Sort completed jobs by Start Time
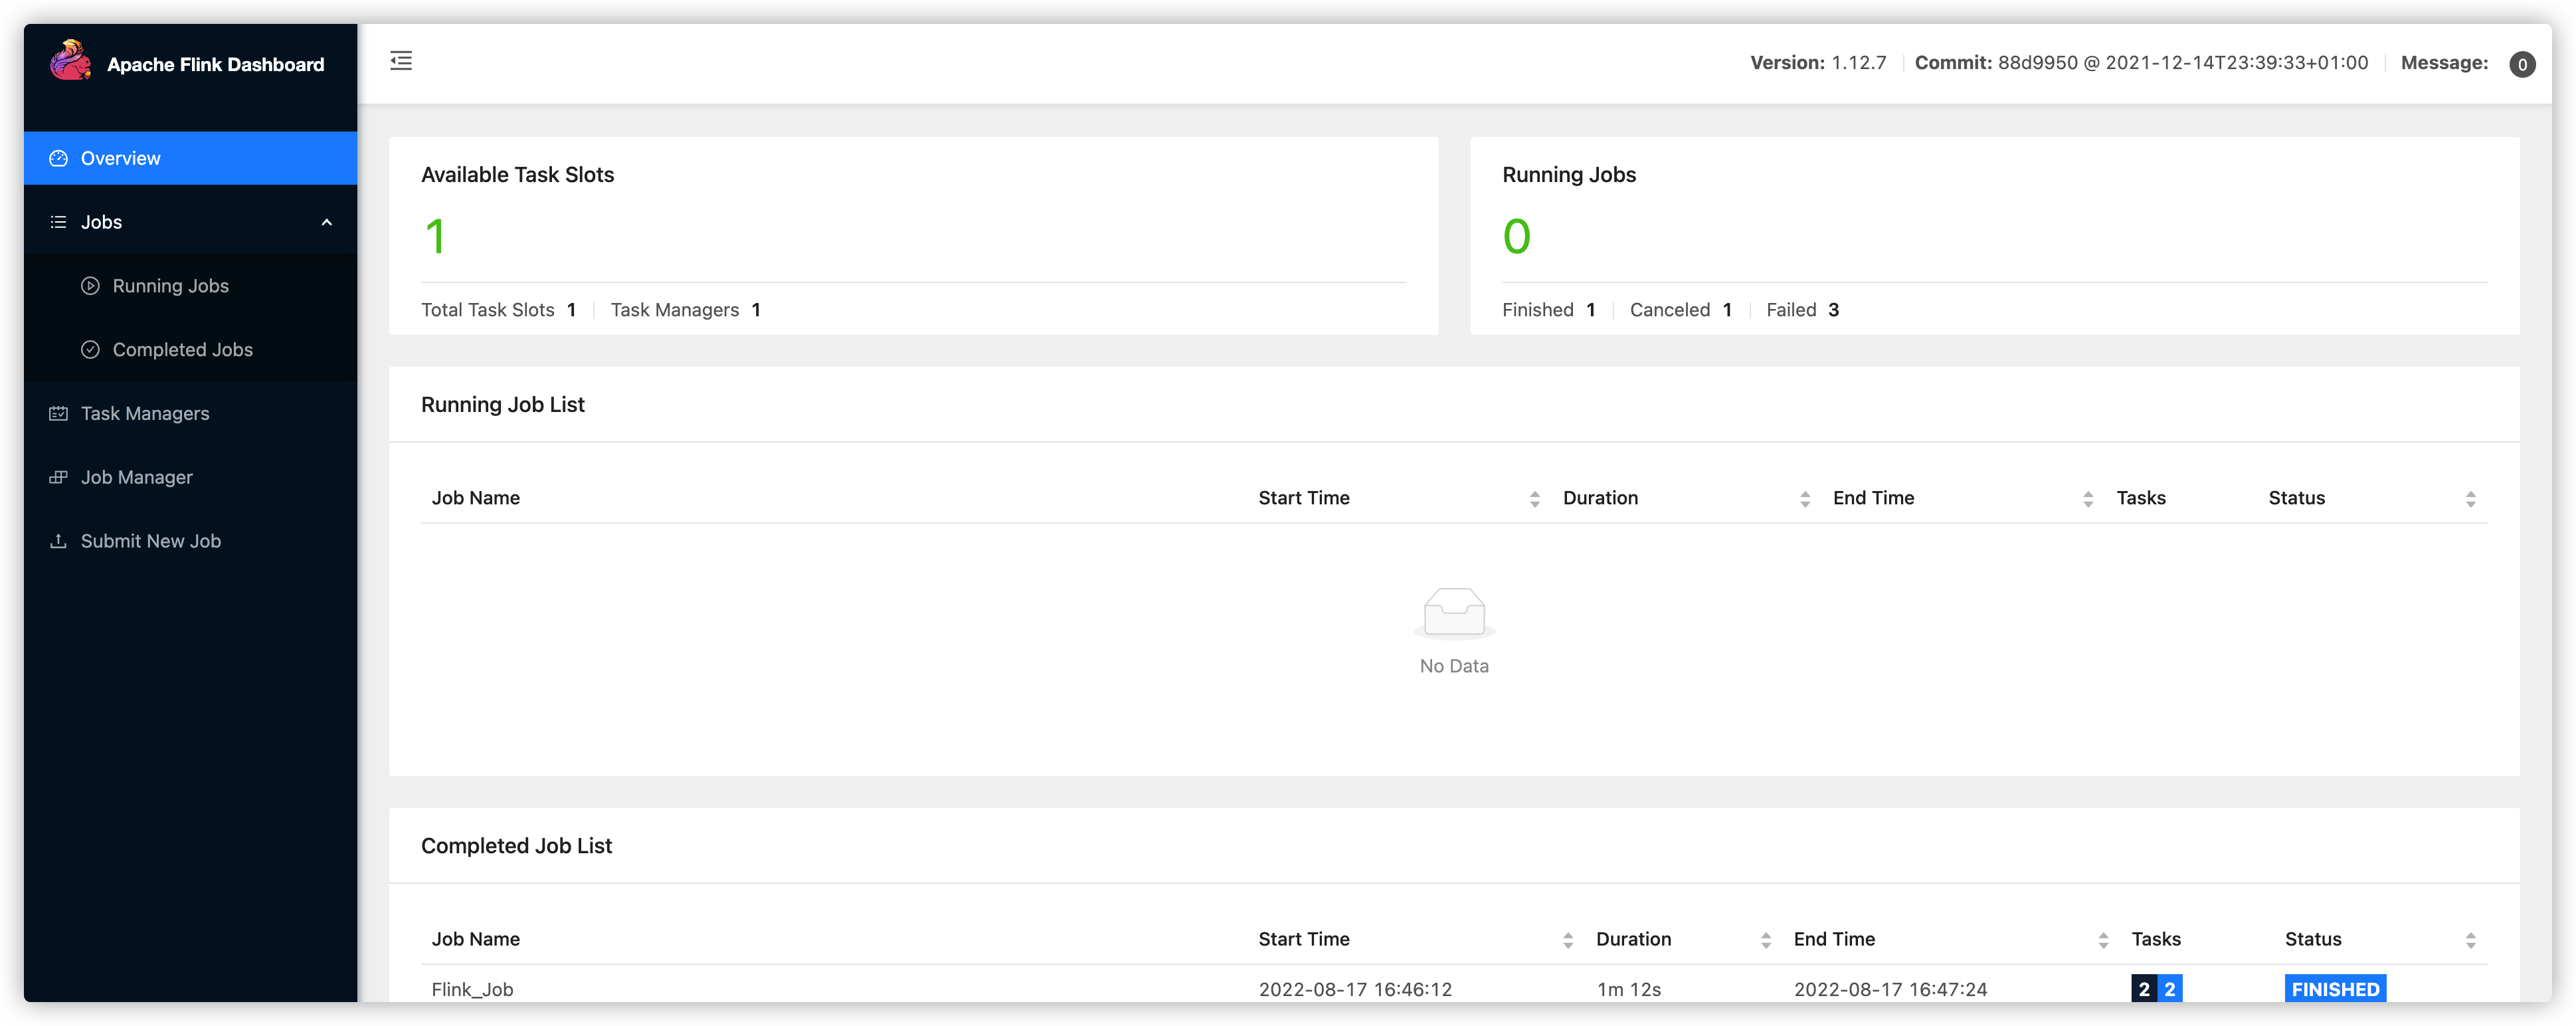2576x1026 pixels. click(x=1567, y=940)
